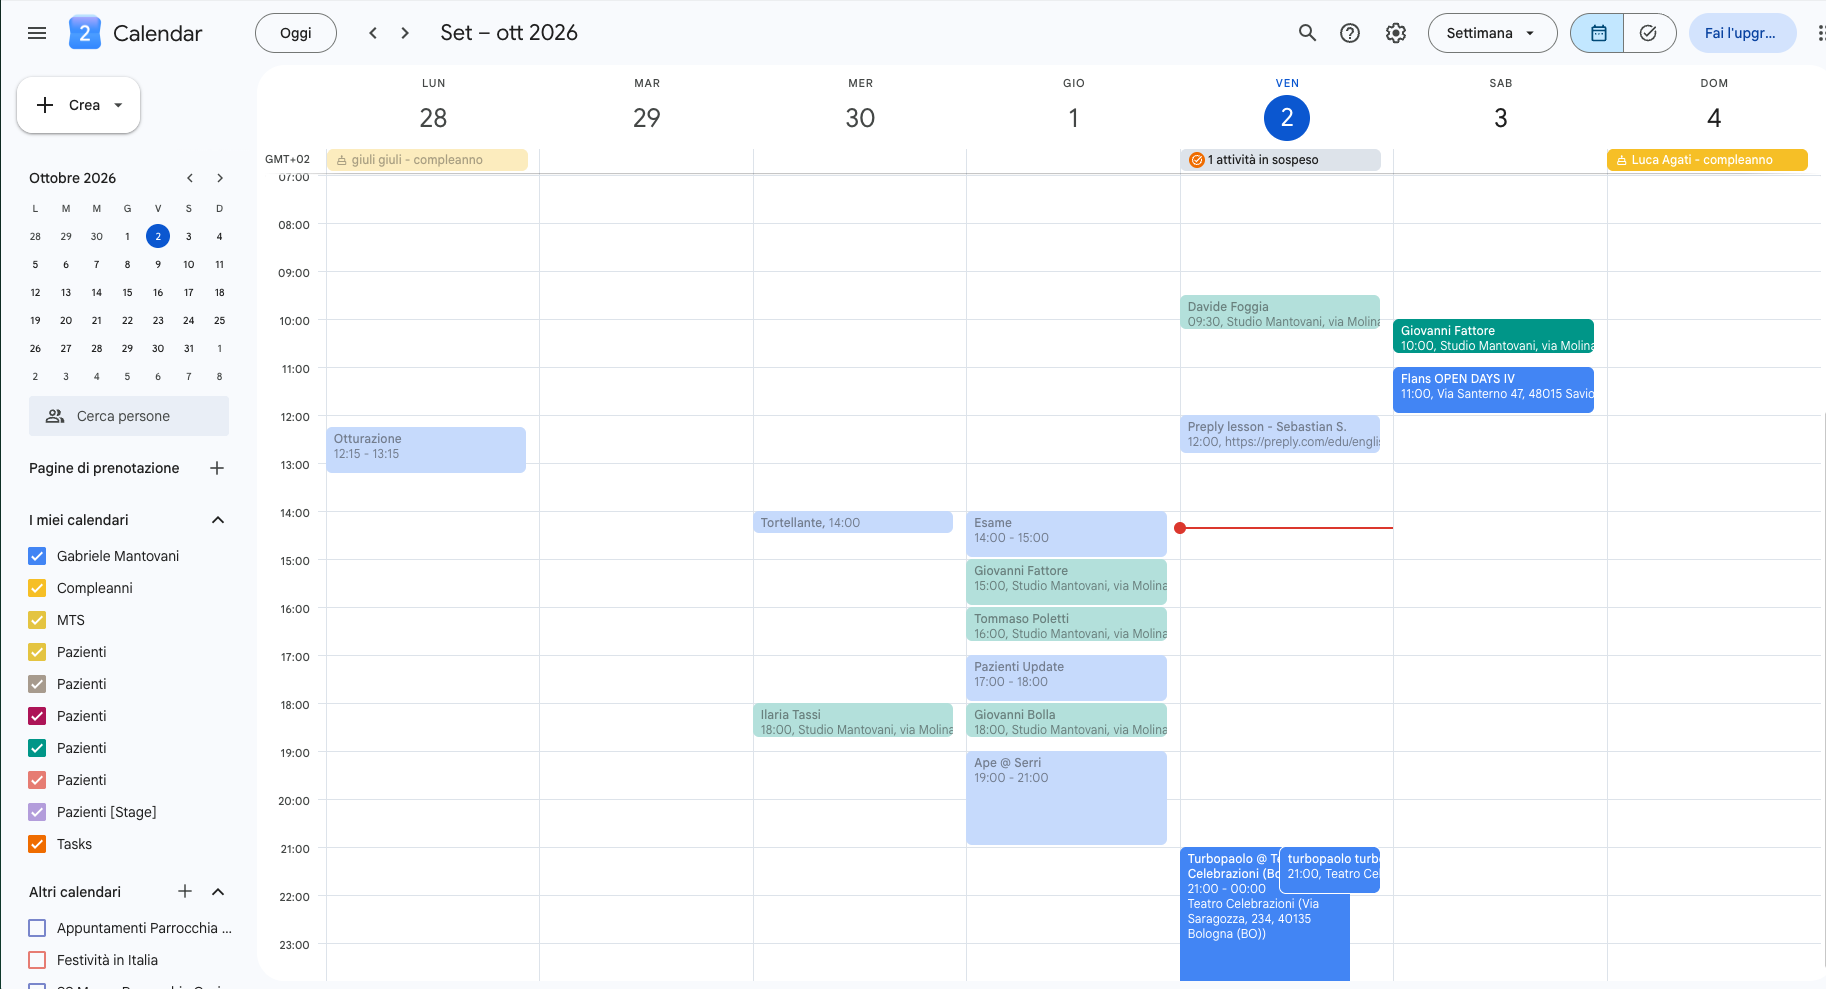
Task: Go to previous week arrow
Action: pos(373,33)
